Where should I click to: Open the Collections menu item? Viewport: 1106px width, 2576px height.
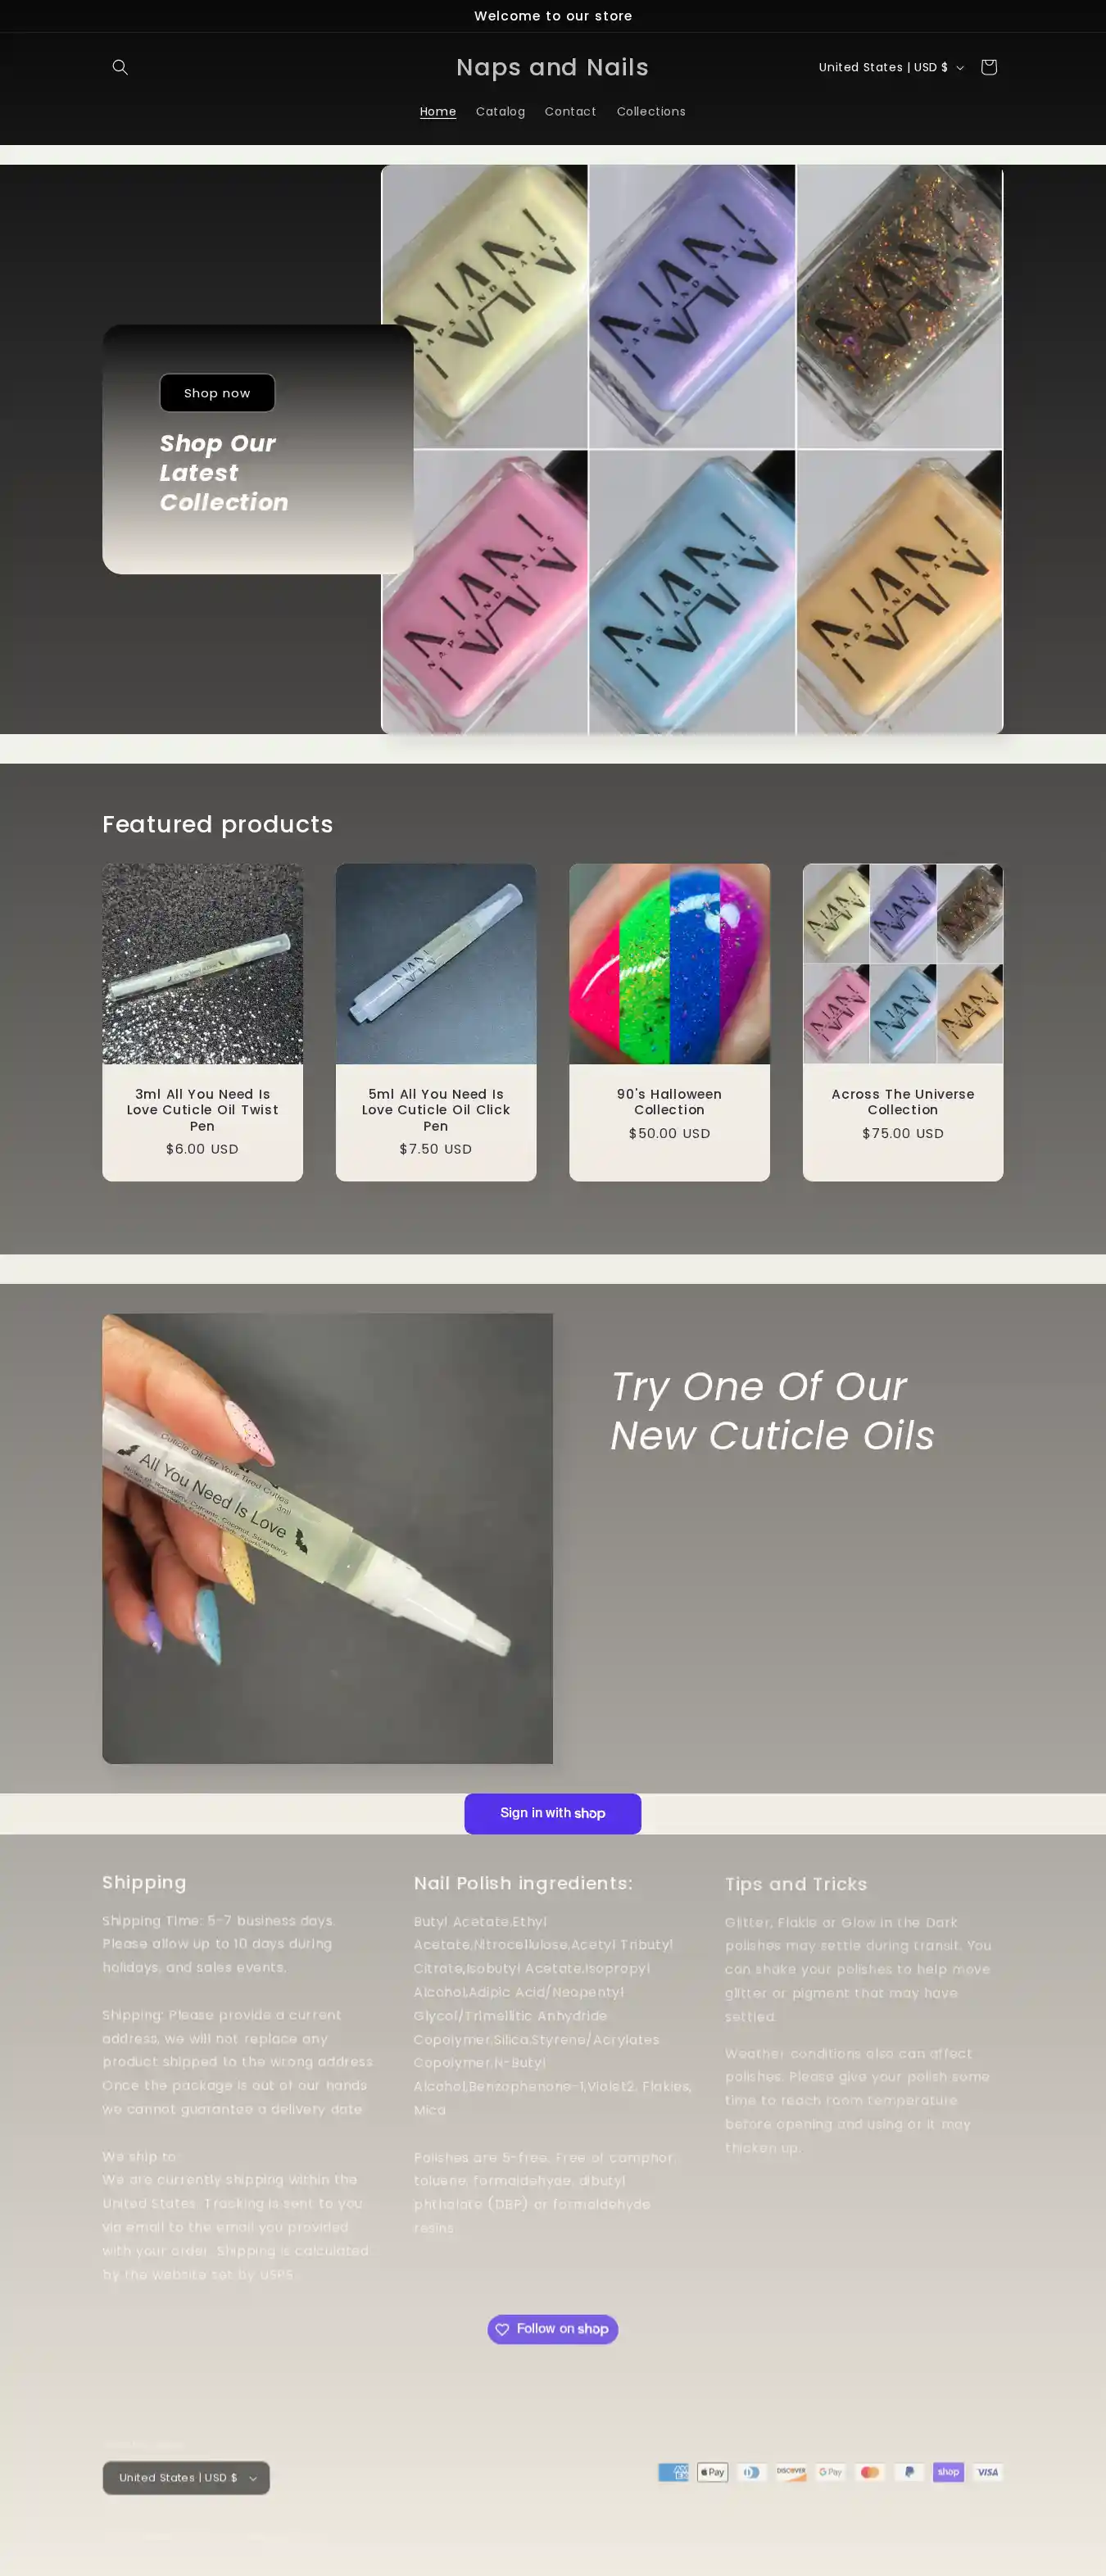click(x=651, y=111)
